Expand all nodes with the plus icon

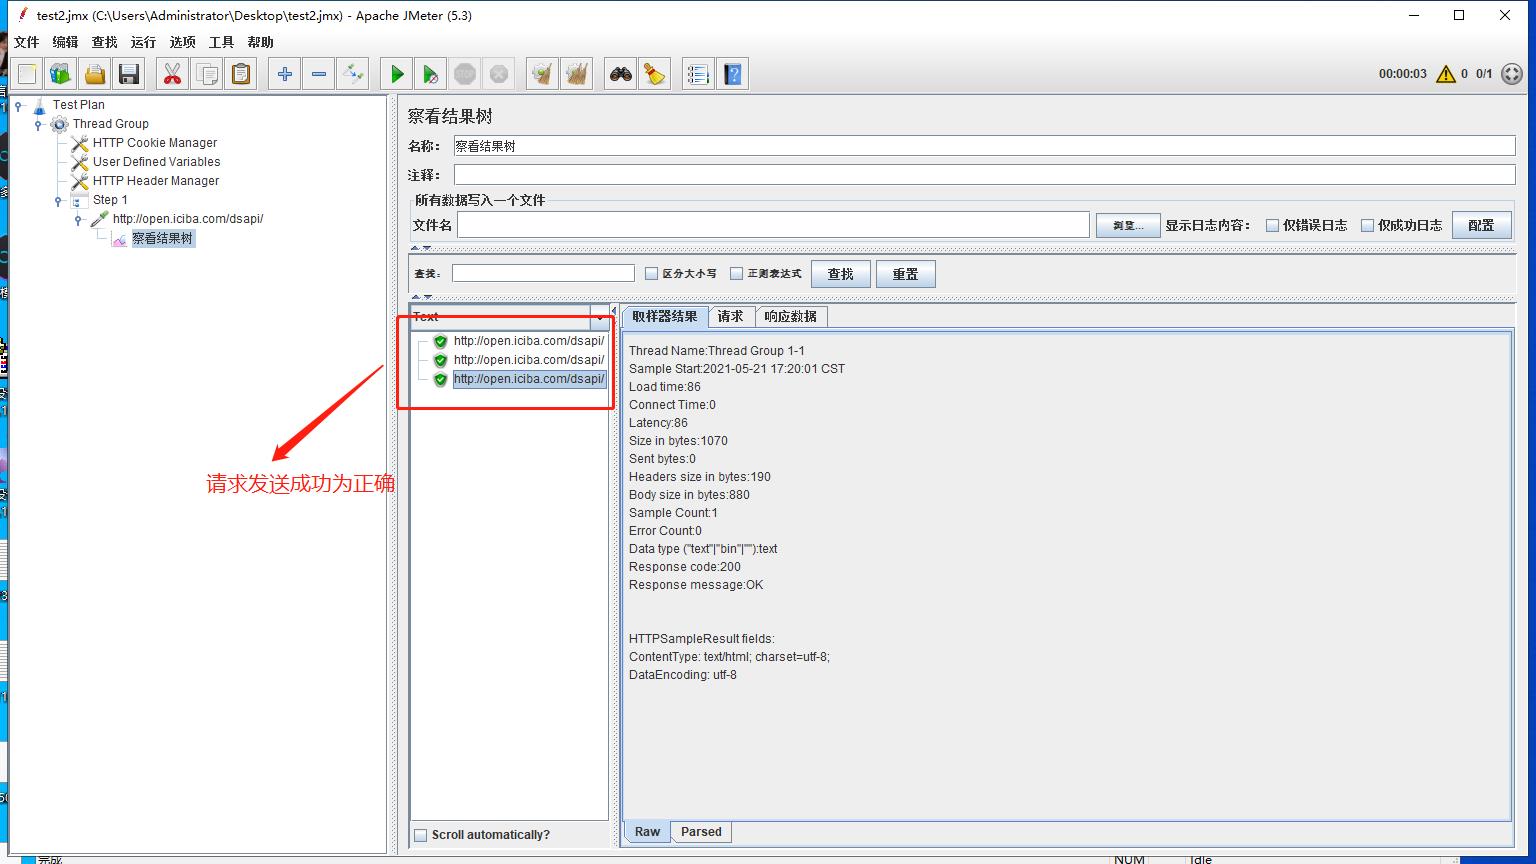[285, 74]
